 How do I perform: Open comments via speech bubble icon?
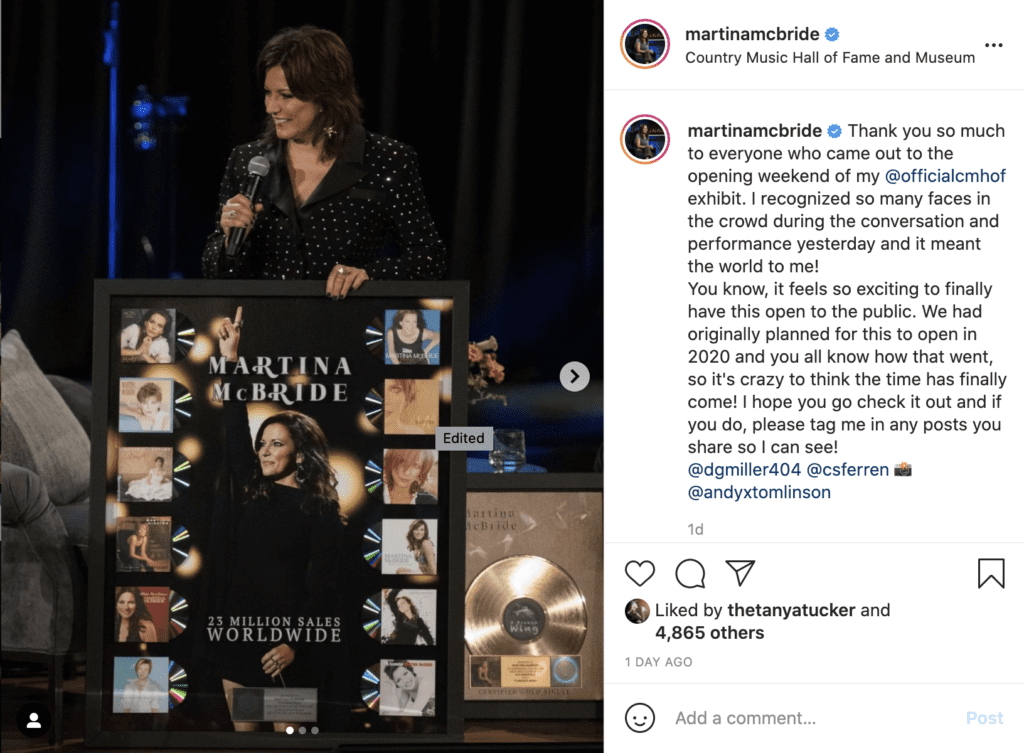690,573
